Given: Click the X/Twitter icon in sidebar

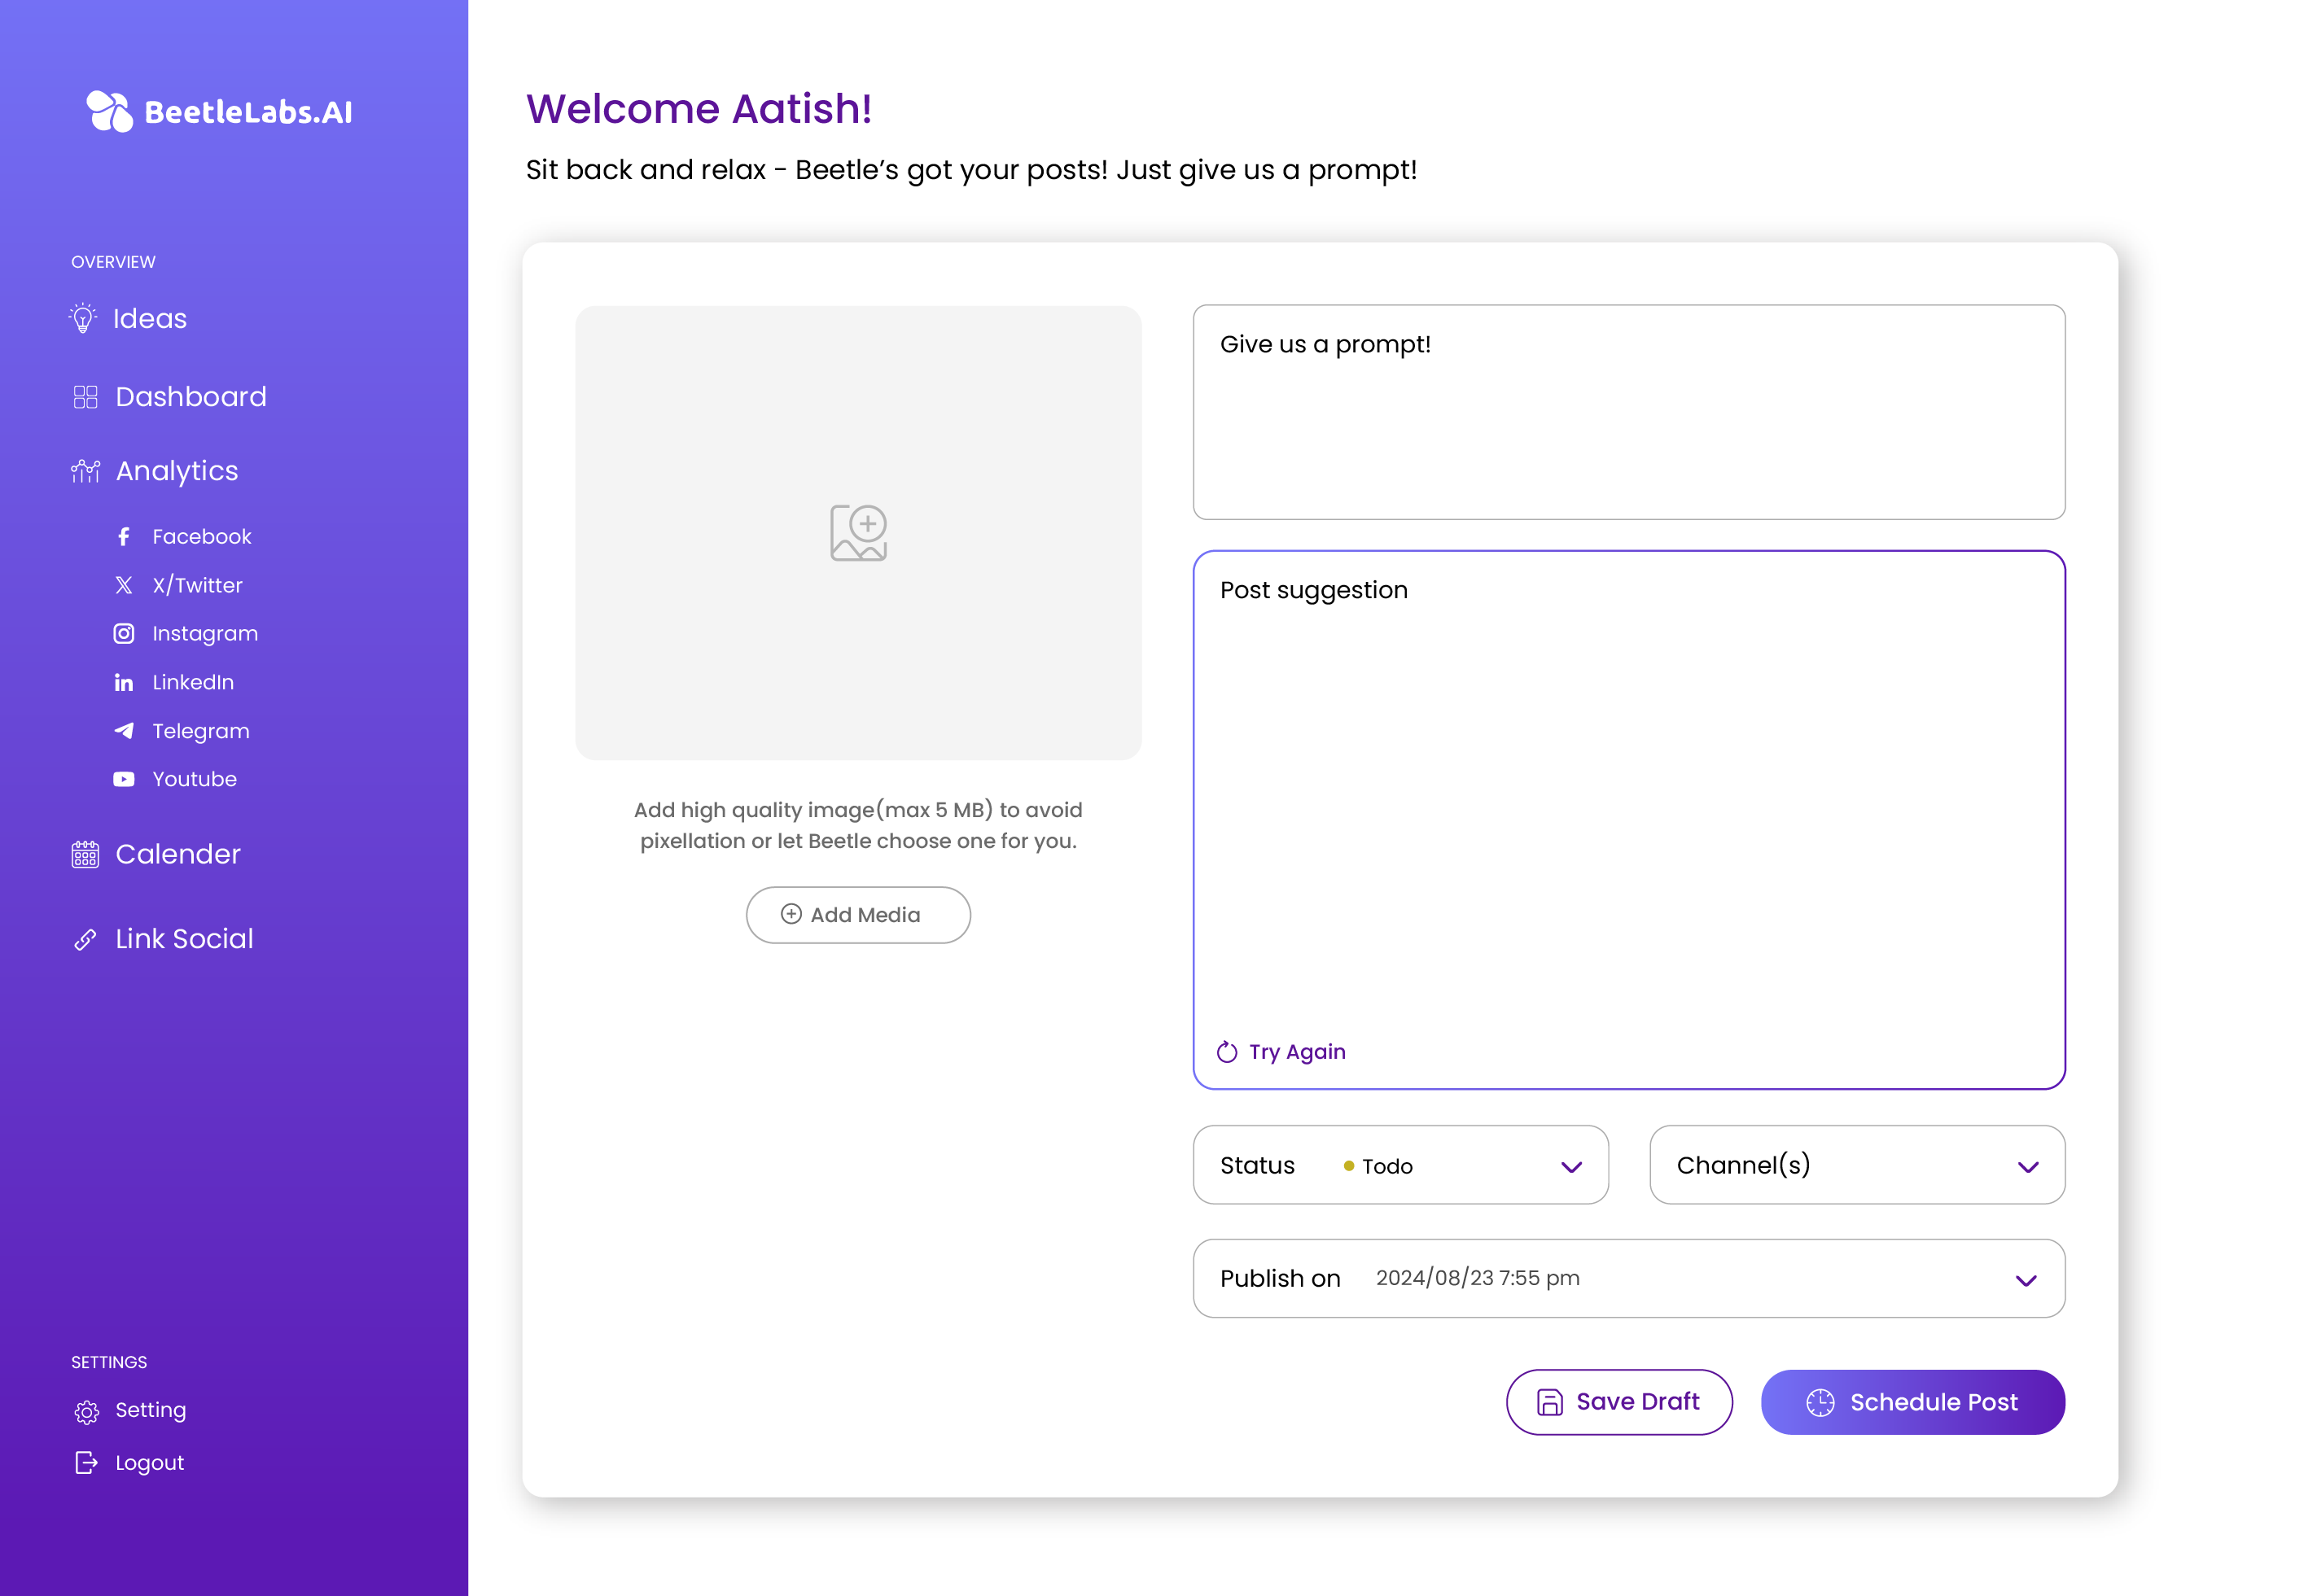Looking at the screenshot, I should [x=123, y=585].
